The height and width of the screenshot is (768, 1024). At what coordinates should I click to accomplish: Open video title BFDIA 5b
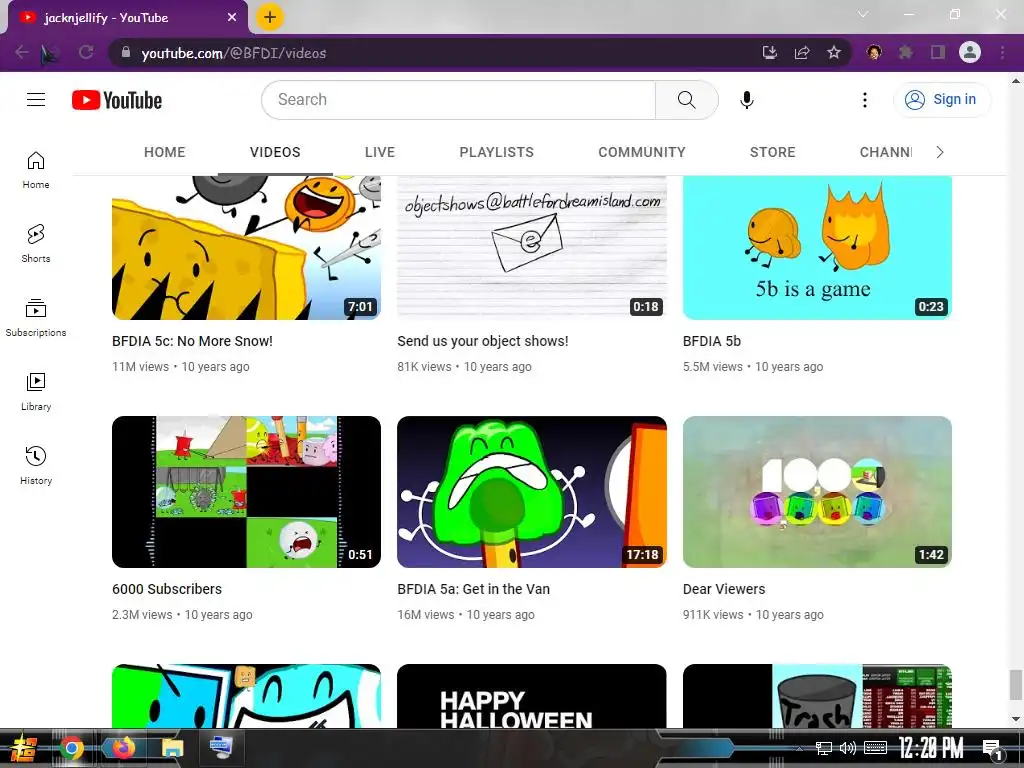[712, 341]
